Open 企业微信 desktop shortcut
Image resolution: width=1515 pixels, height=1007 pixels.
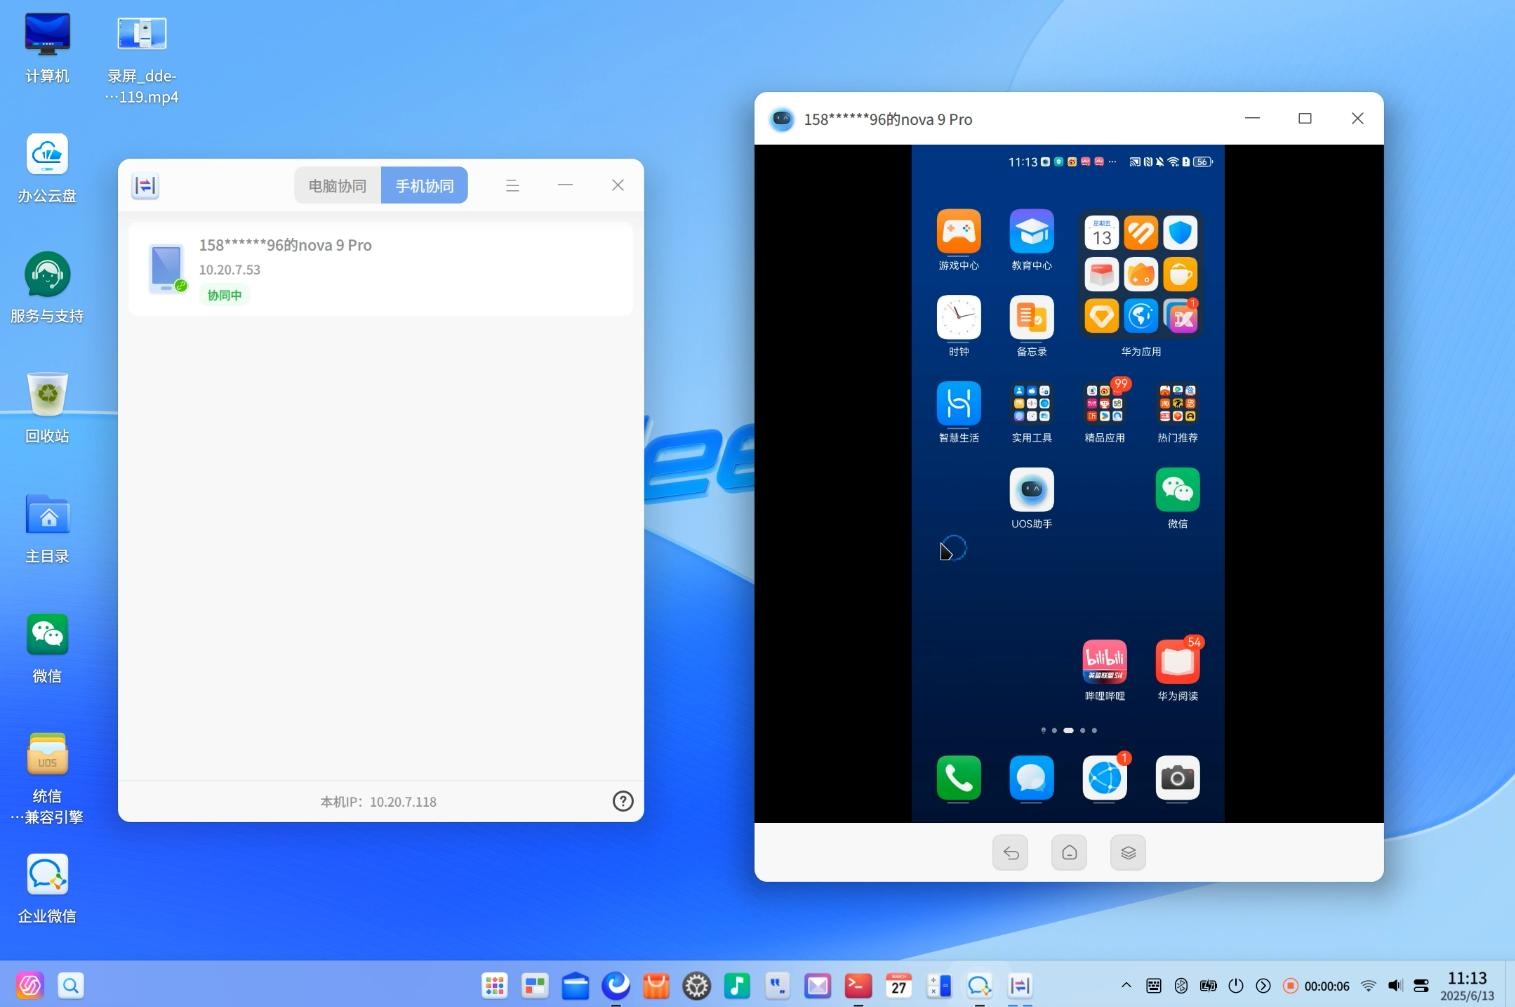click(x=47, y=888)
